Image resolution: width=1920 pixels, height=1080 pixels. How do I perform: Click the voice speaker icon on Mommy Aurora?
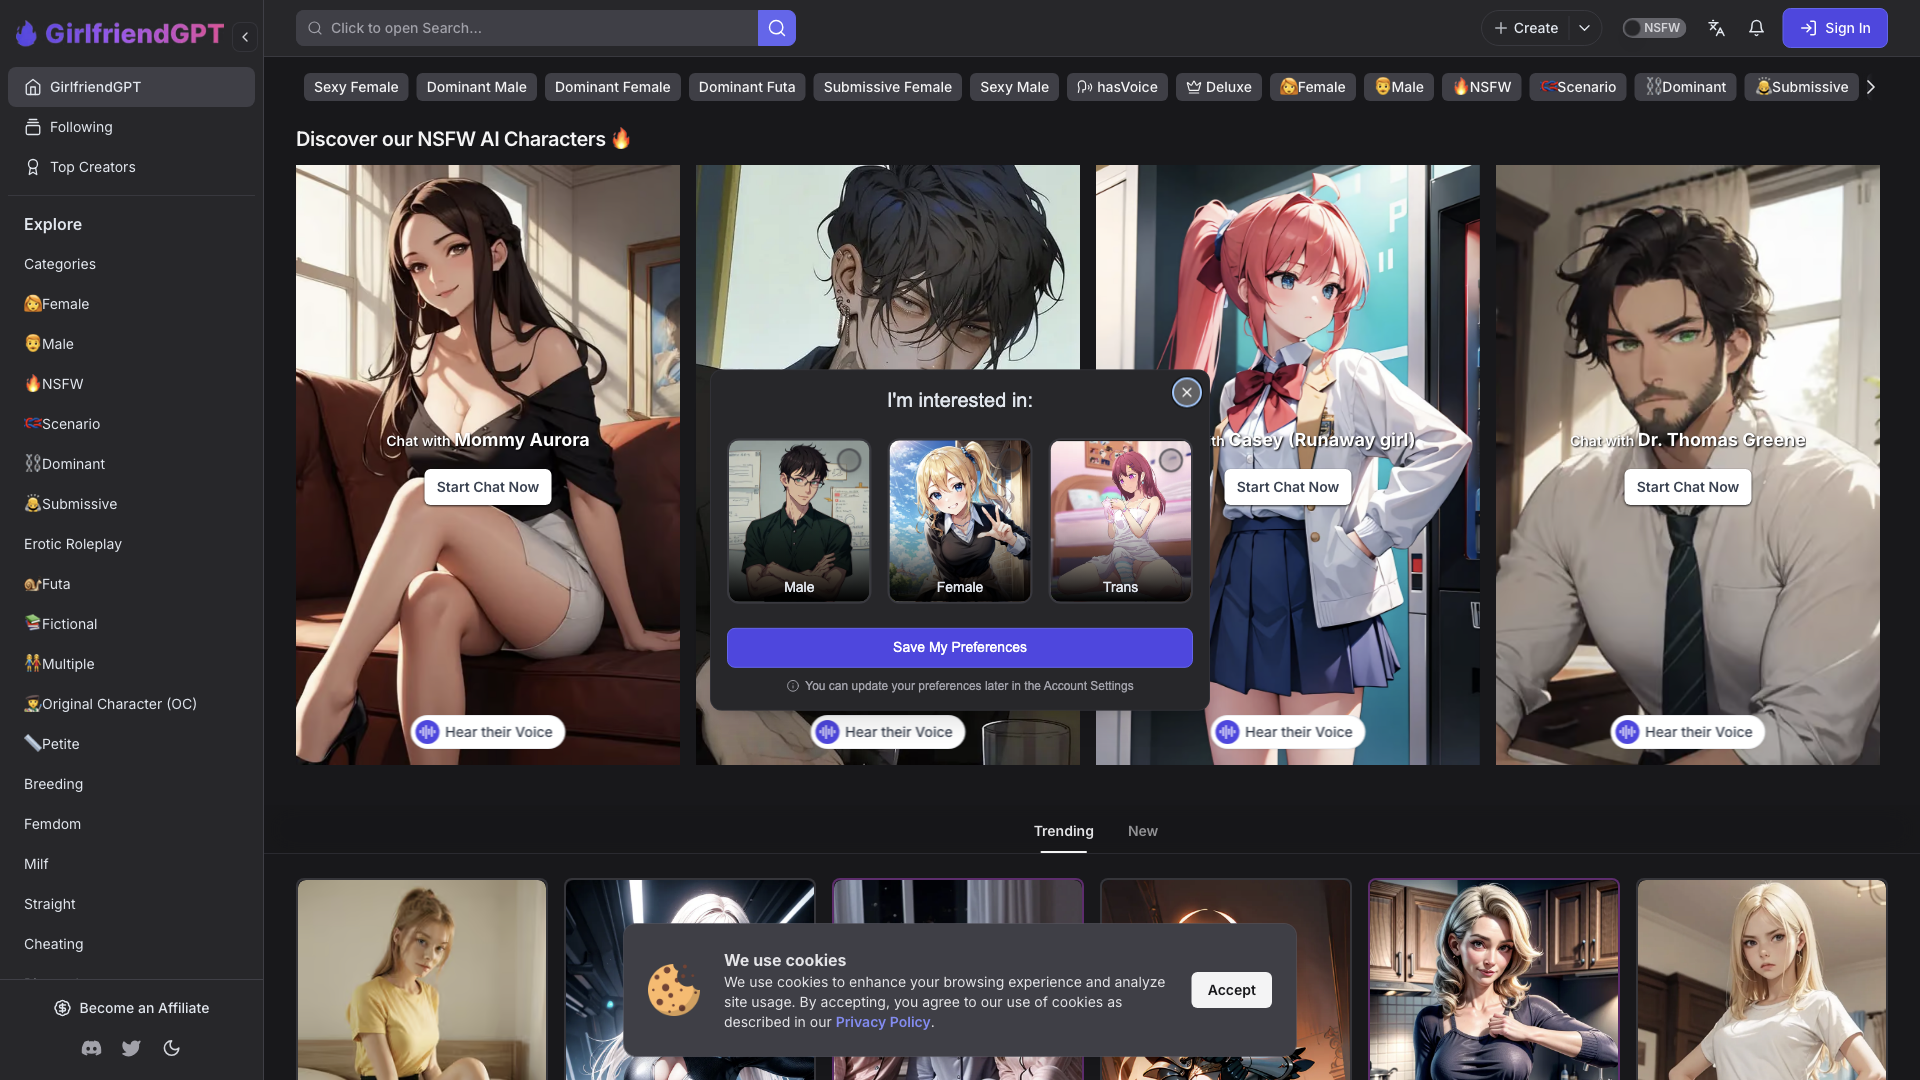point(427,732)
